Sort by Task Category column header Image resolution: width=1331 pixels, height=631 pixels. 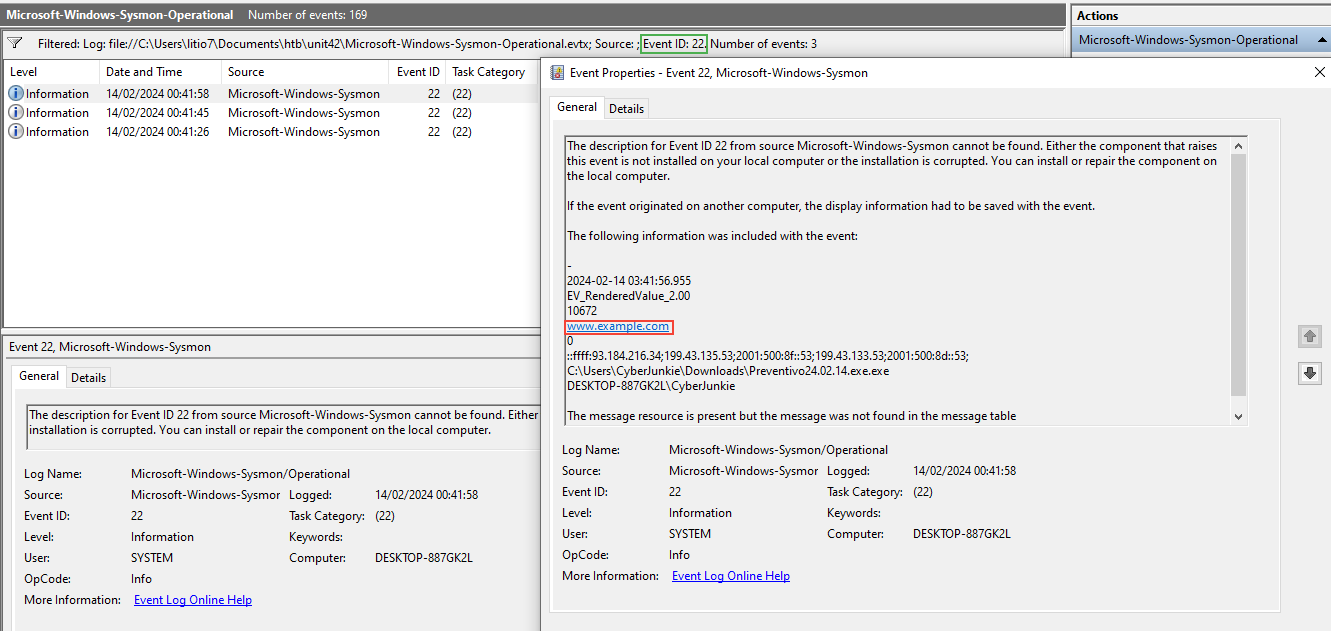tap(493, 72)
